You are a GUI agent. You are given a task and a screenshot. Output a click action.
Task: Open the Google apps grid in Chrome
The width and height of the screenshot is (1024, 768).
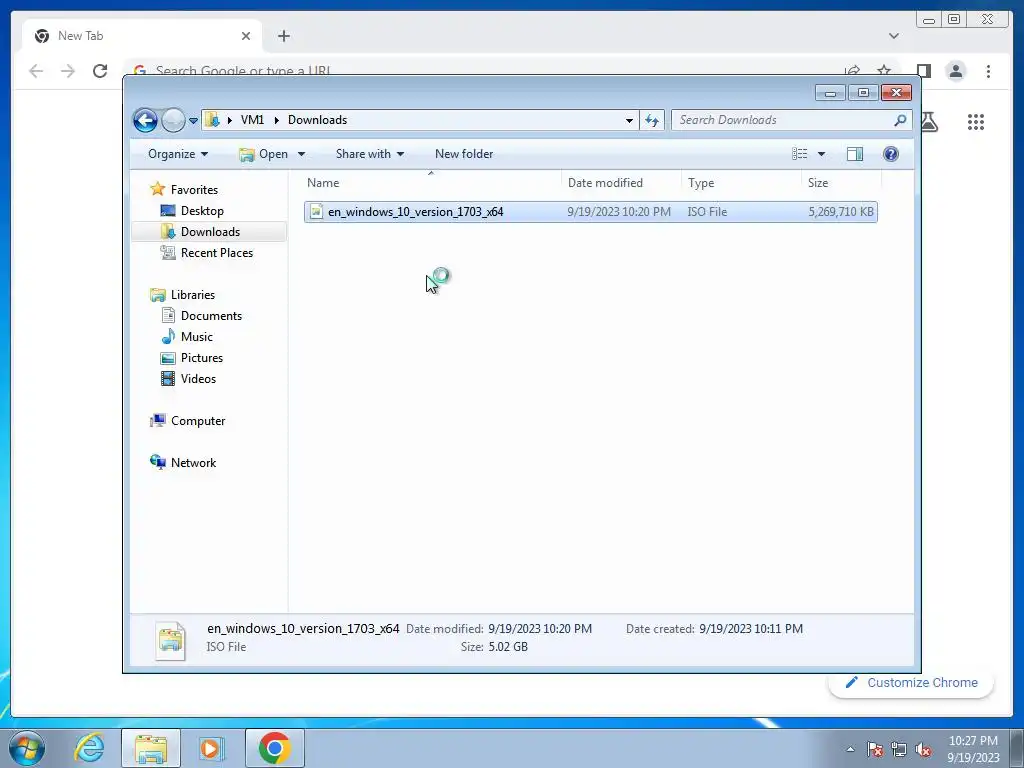tap(976, 121)
